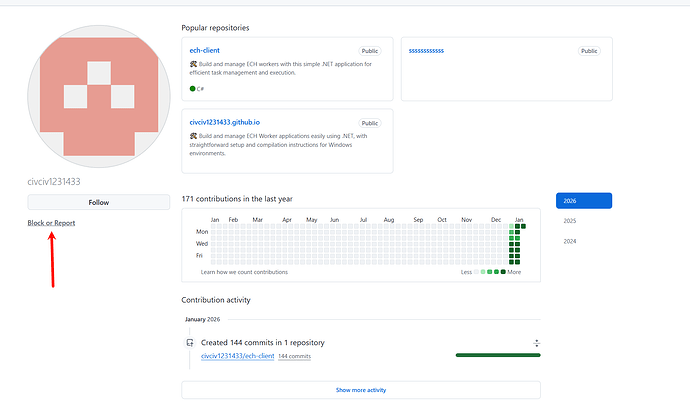Select the 2025 contributions year
This screenshot has height=404, width=690.
[x=569, y=221]
